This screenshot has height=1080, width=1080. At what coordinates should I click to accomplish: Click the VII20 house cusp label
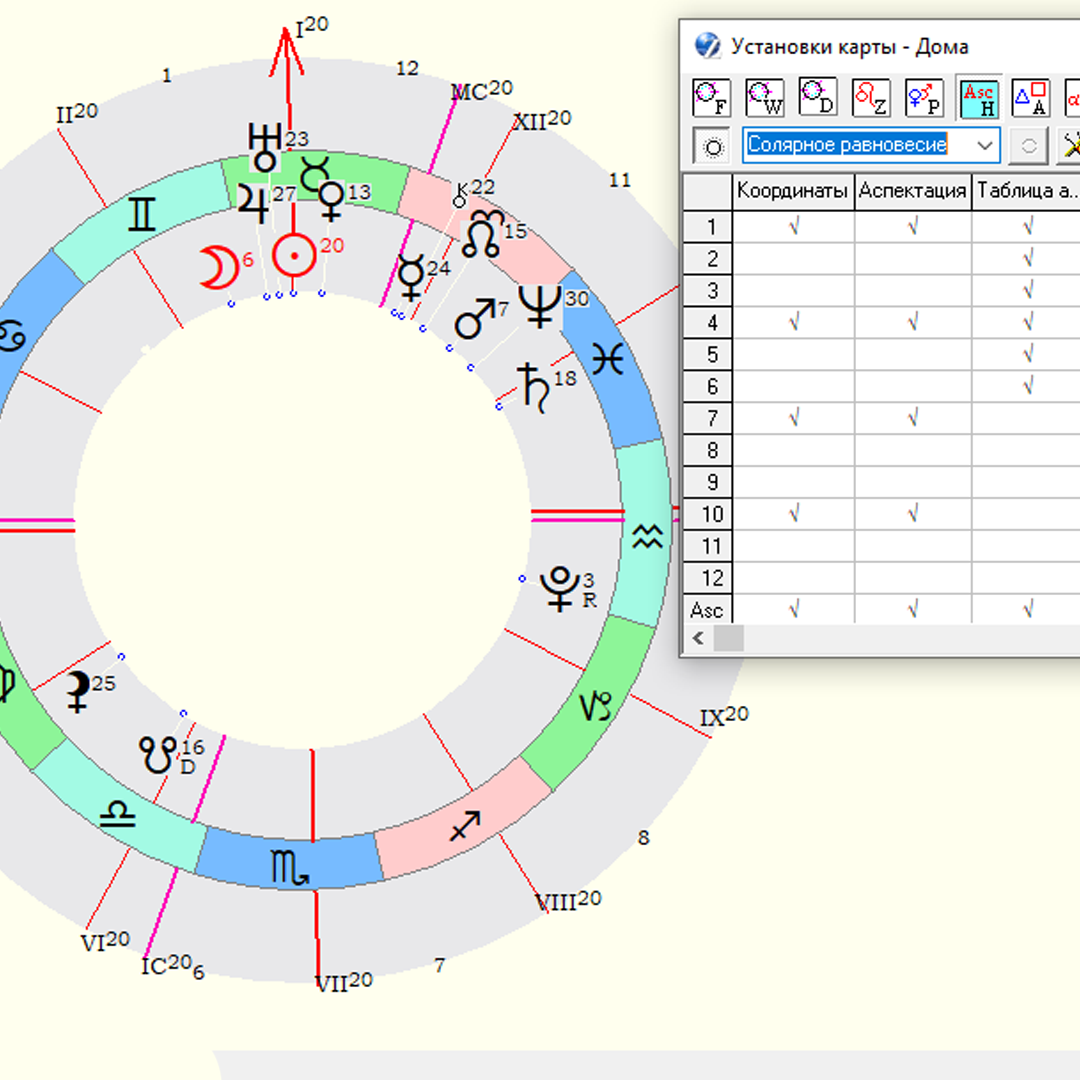coord(344,982)
